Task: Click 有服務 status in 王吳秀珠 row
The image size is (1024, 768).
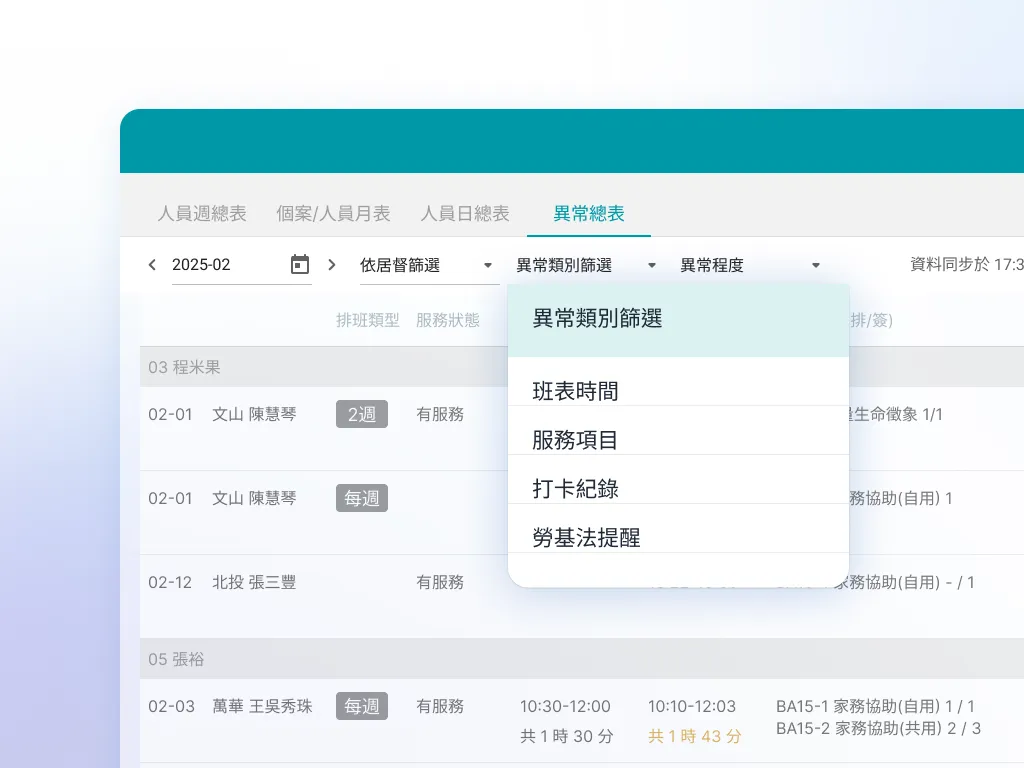Action: (440, 706)
